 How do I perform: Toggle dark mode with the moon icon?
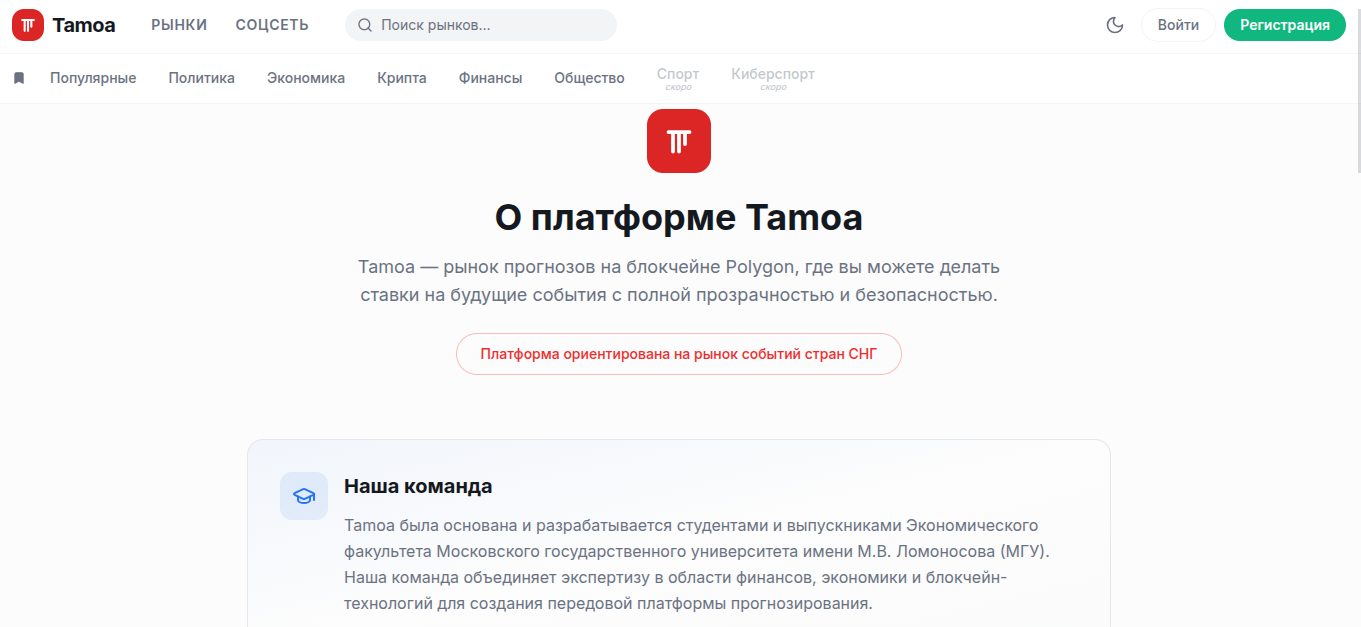(x=1114, y=25)
